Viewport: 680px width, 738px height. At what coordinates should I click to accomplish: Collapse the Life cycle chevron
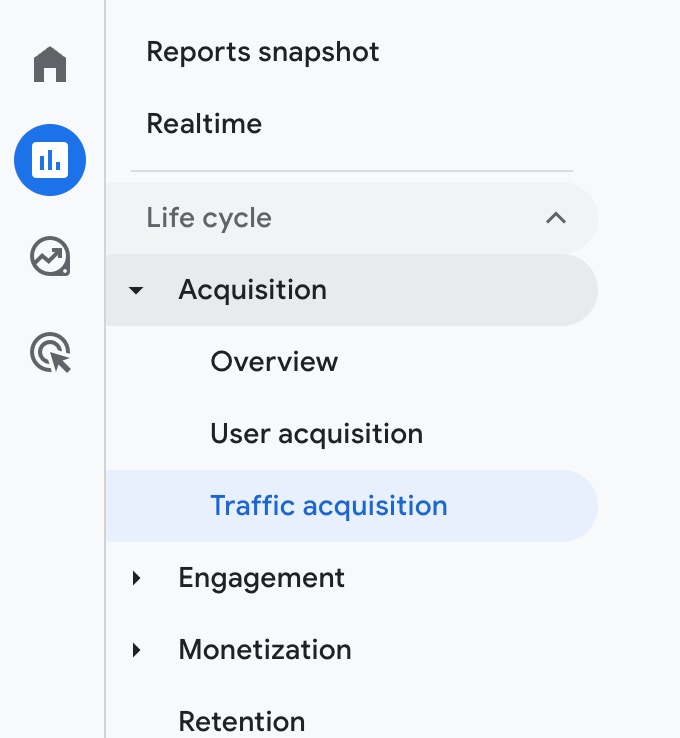point(556,218)
